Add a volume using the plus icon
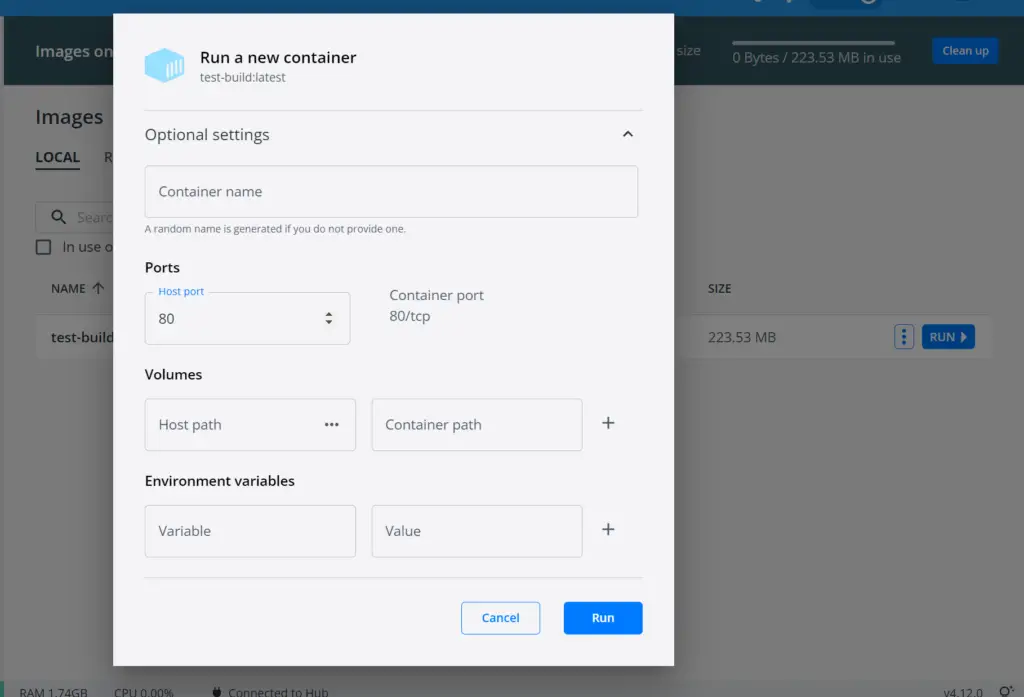This screenshot has width=1024, height=697. (x=608, y=422)
